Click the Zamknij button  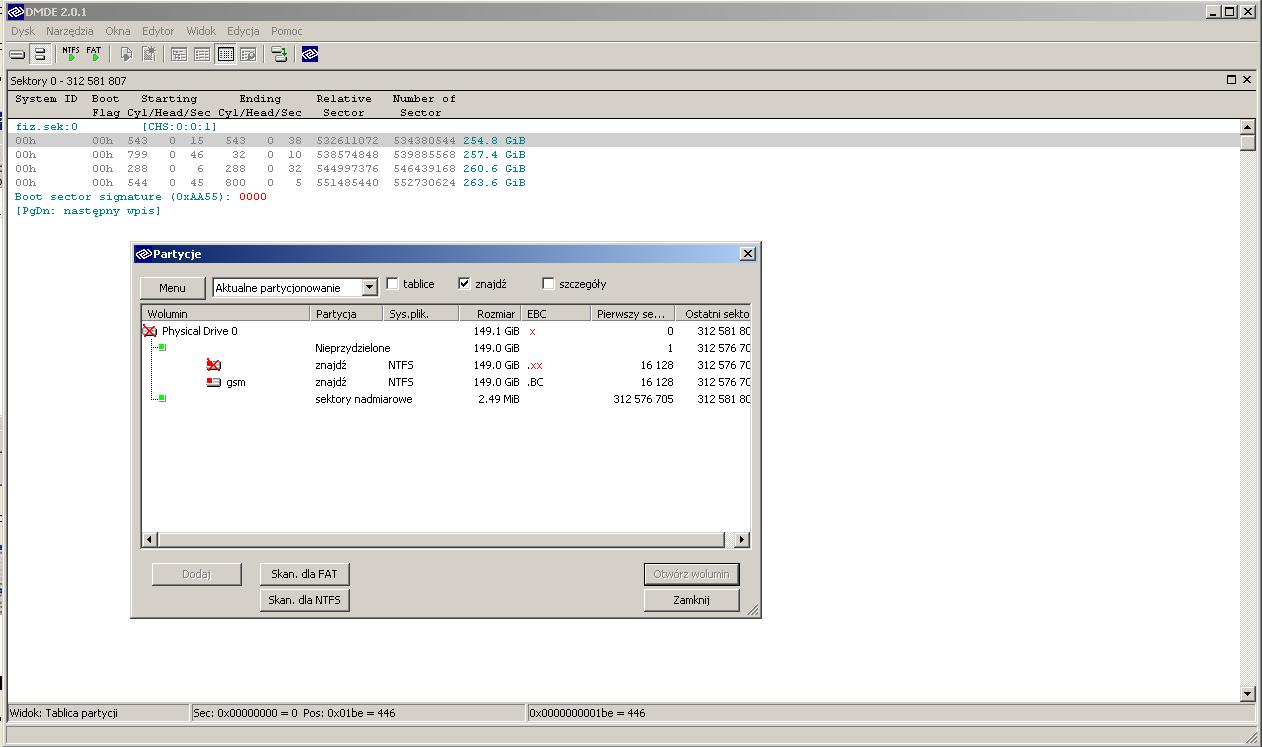(692, 600)
